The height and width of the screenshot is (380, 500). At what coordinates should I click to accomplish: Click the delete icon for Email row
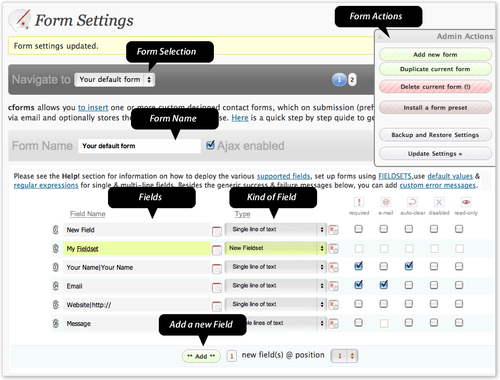point(334,286)
